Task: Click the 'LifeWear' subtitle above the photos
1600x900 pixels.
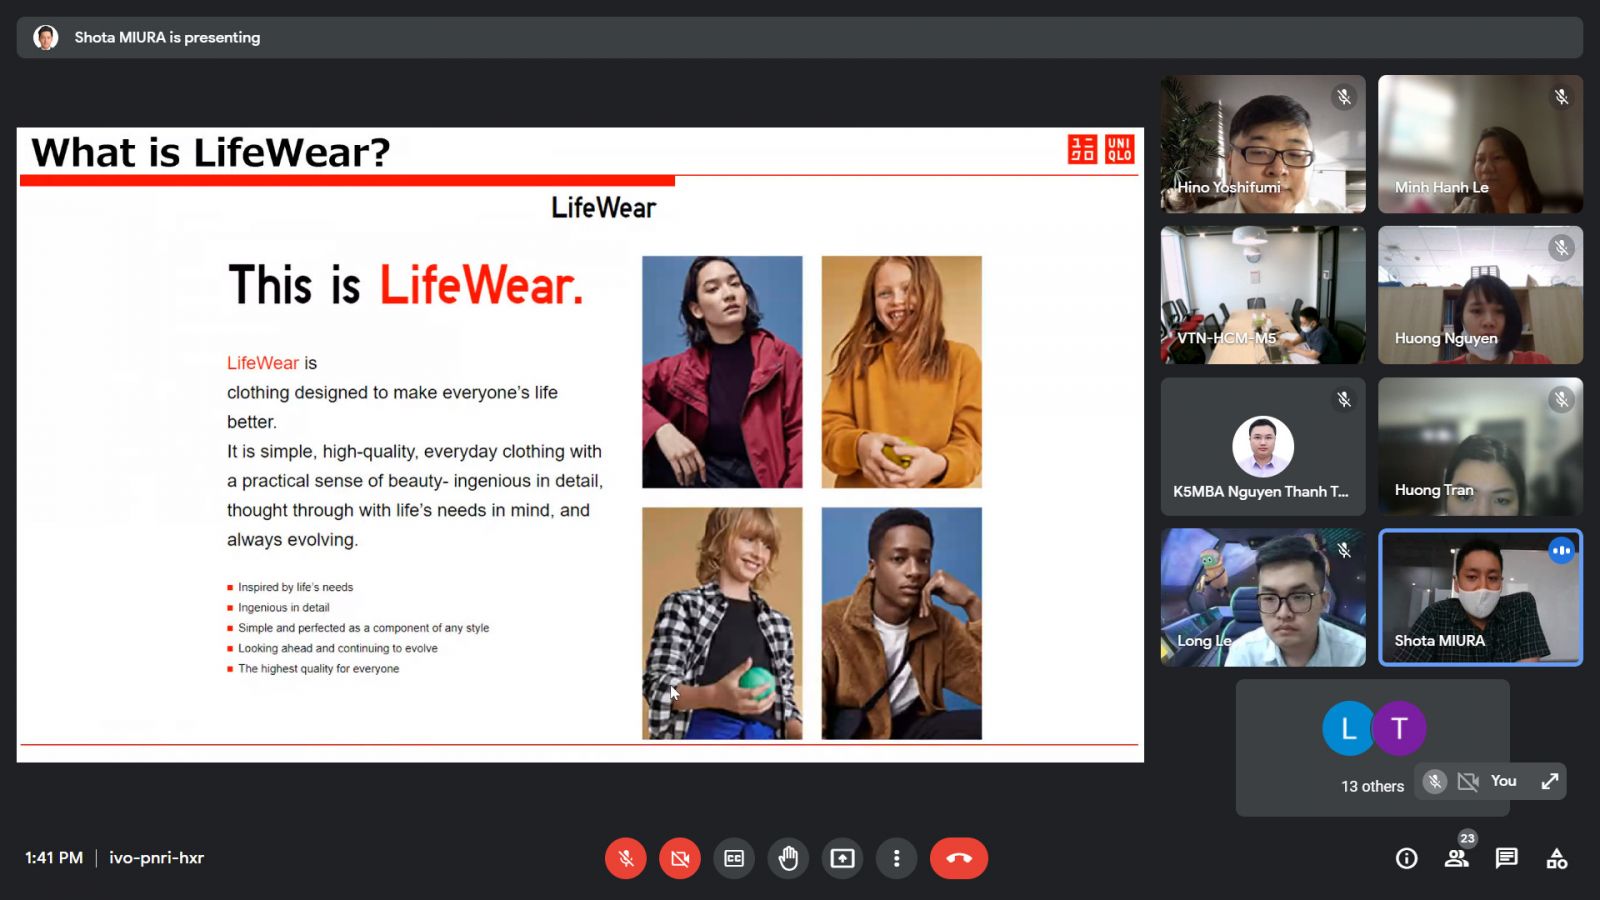Action: click(x=603, y=208)
